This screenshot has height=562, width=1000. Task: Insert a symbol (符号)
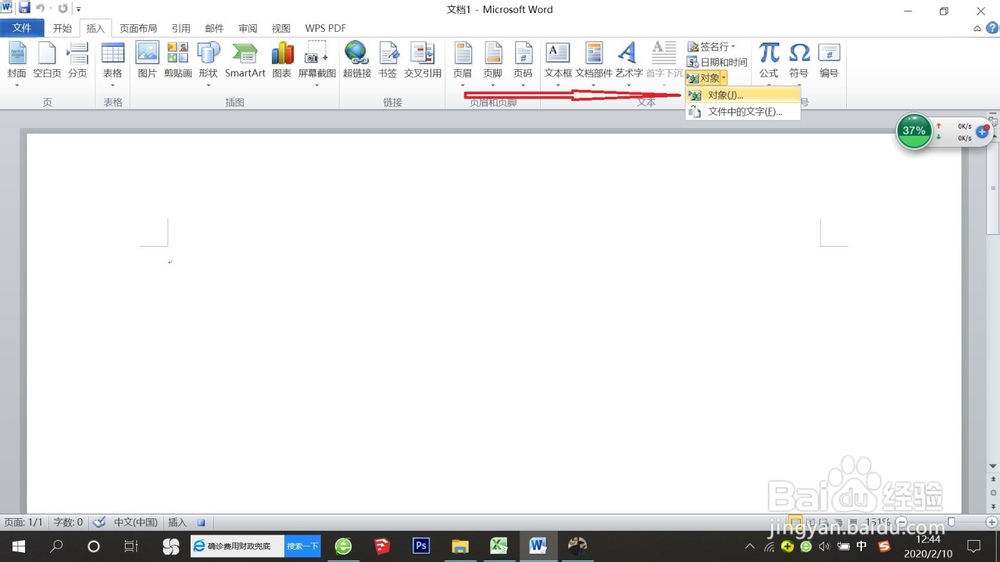coord(799,62)
